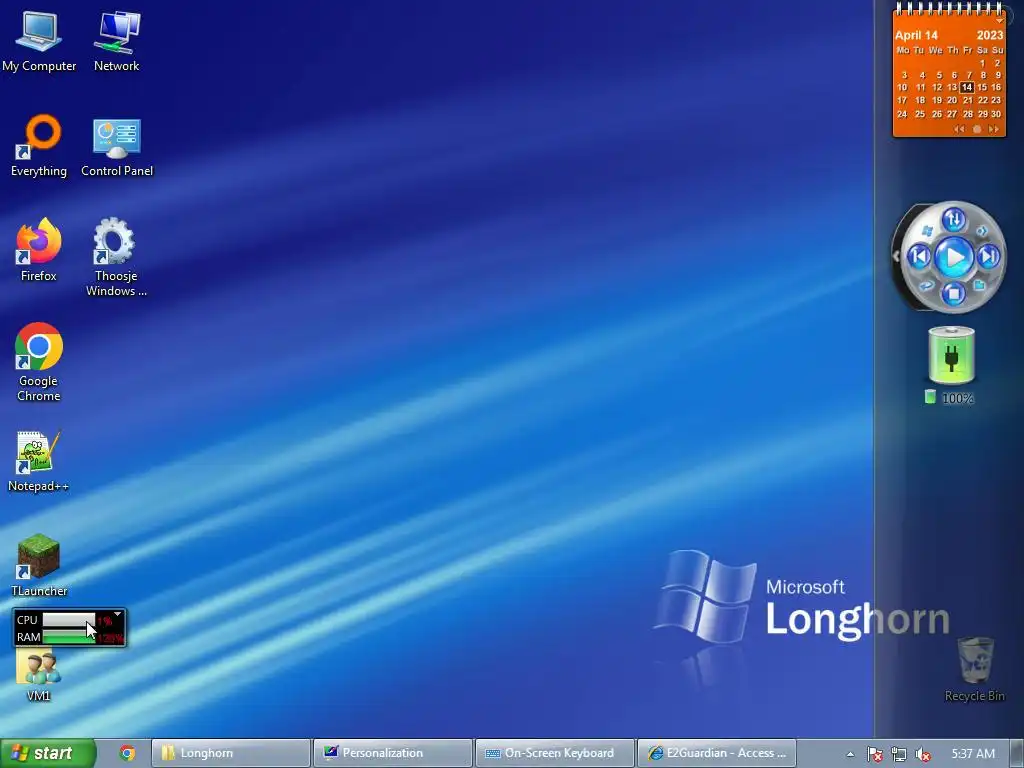Open the VM1 users icon

coord(39,674)
